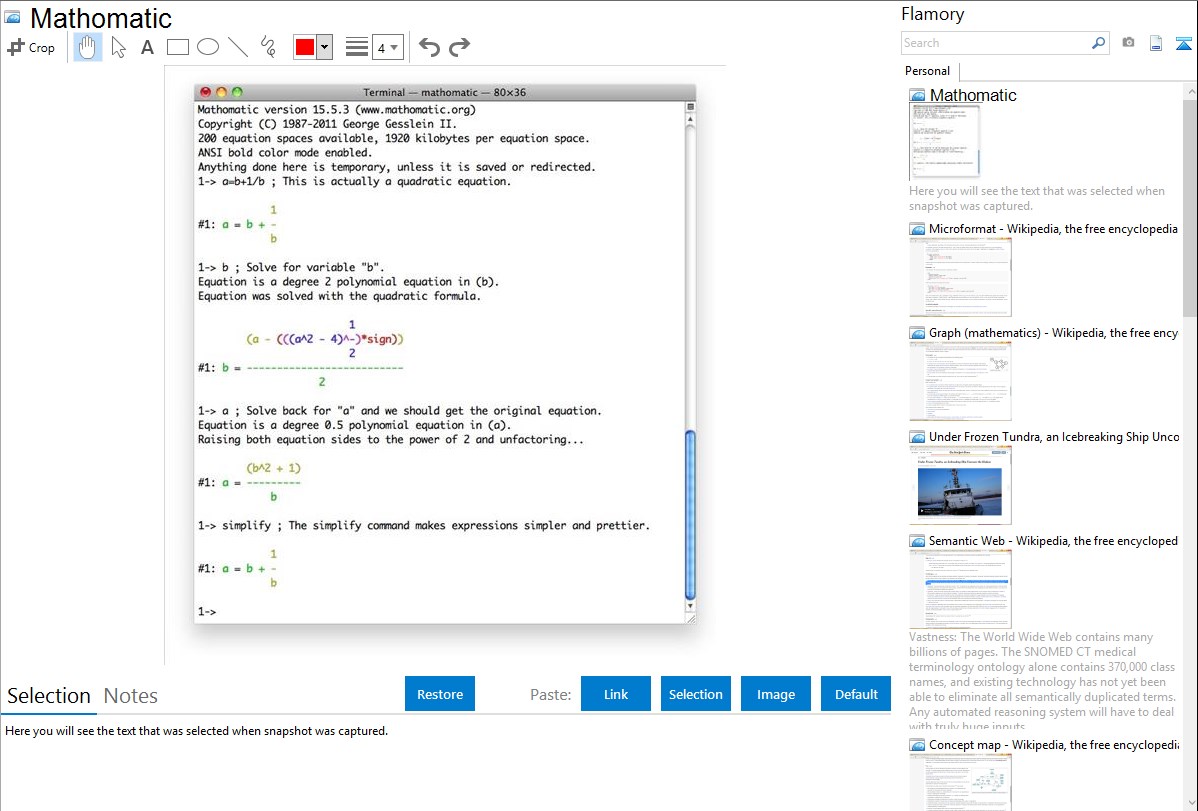Screen dimensions: 1198x811
Task: Click the terminal window's red close button
Action: (x=206, y=92)
